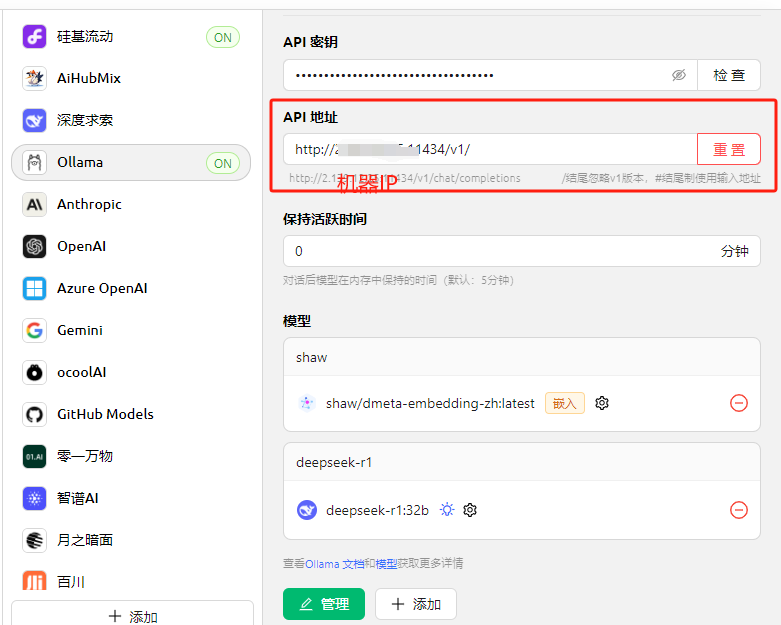Viewport: 781px width, 625px height.
Task: Click into the API 地址 input field
Action: pyautogui.click(x=490, y=149)
